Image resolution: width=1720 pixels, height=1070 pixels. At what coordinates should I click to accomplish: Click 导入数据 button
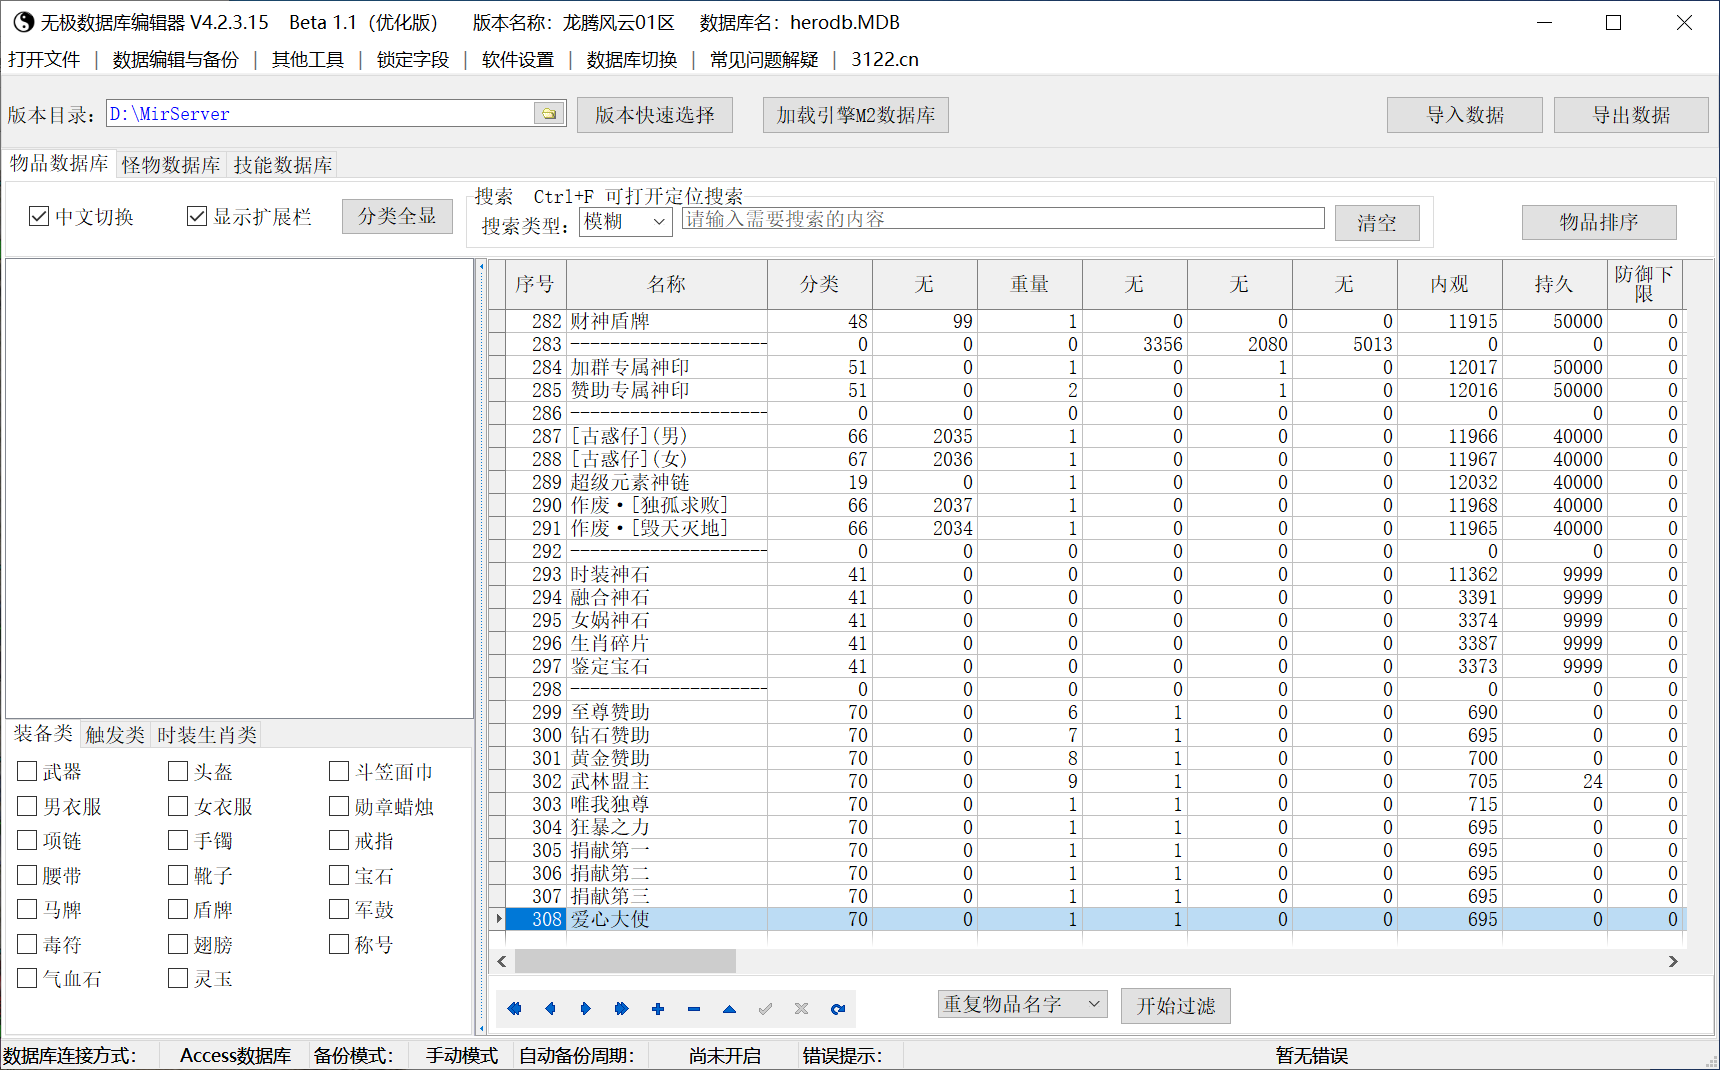1465,115
